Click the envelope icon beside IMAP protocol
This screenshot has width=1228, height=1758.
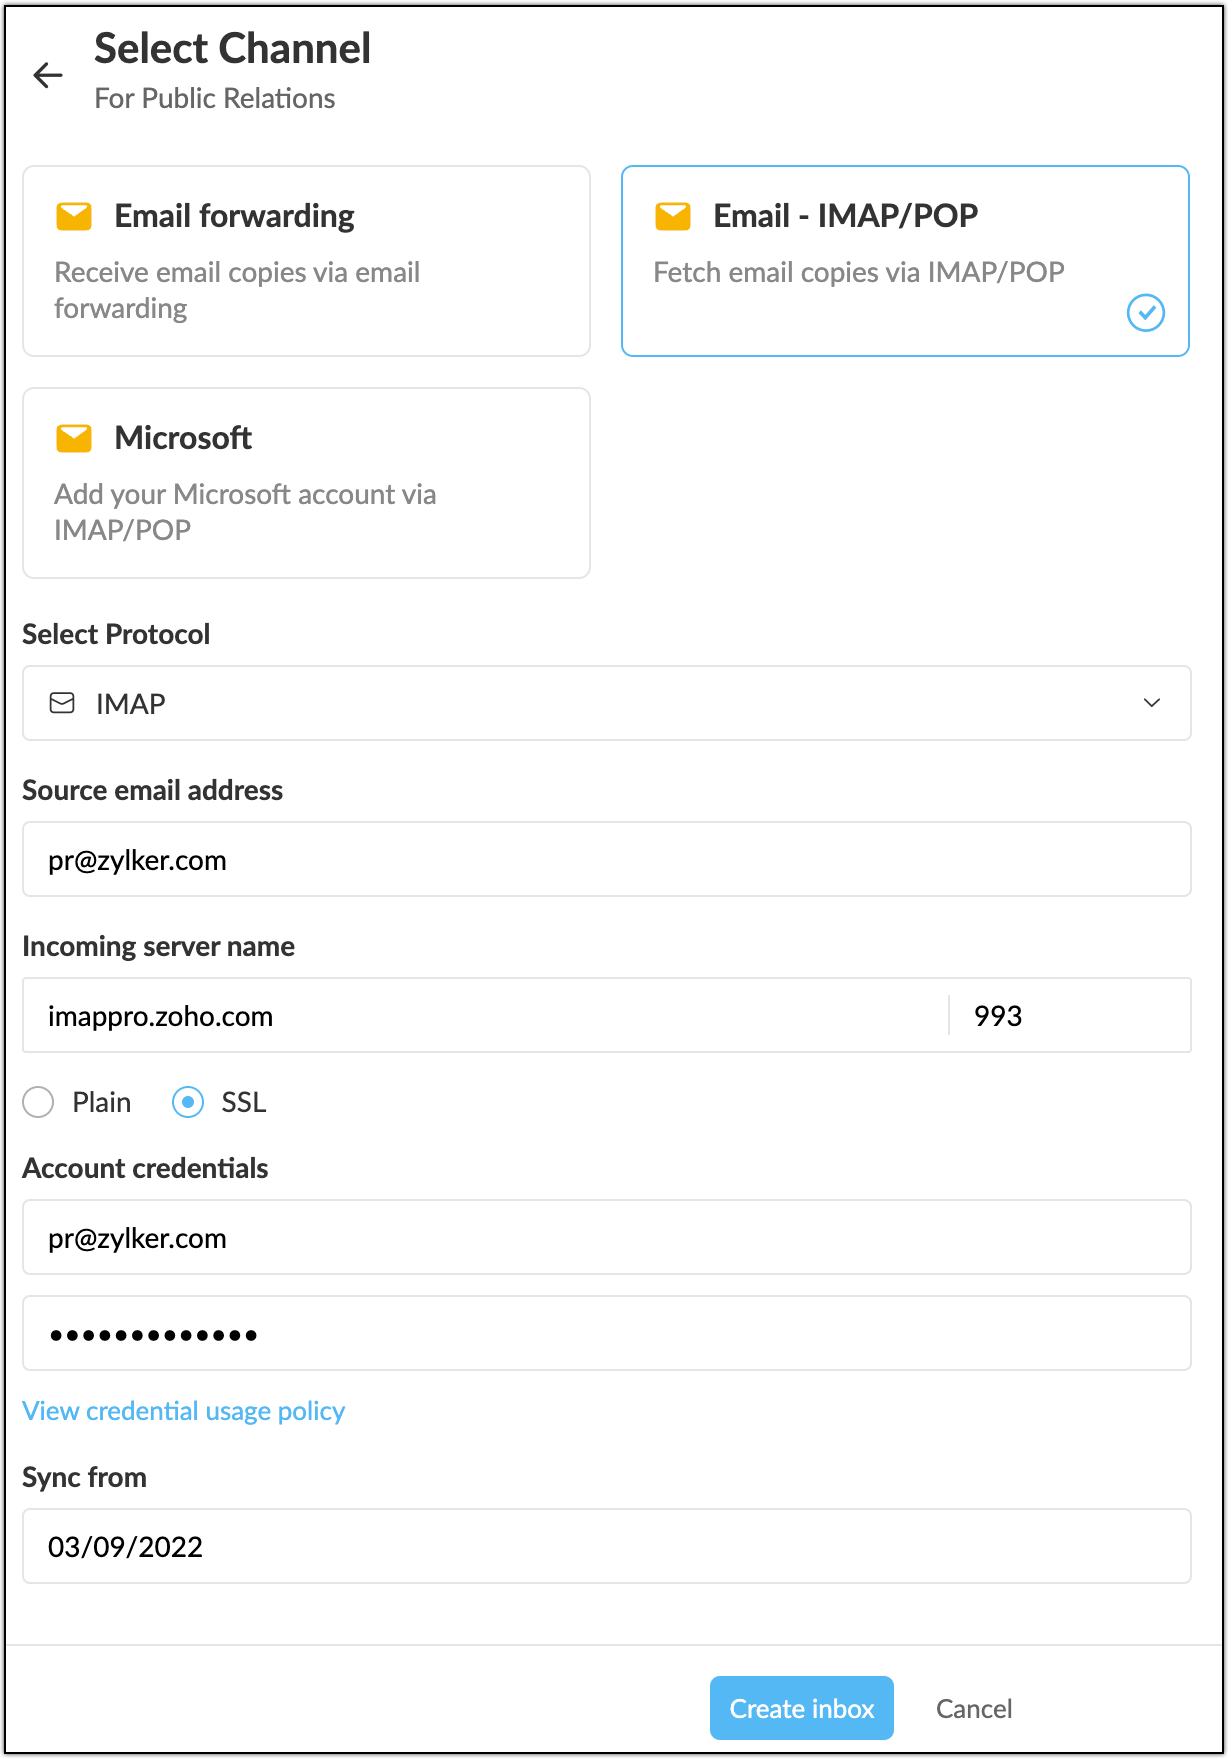[62, 703]
